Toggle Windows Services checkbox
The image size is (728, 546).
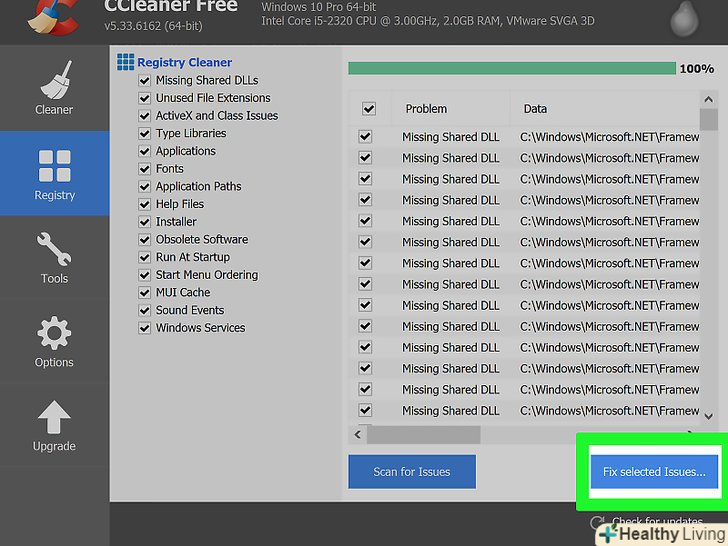144,328
